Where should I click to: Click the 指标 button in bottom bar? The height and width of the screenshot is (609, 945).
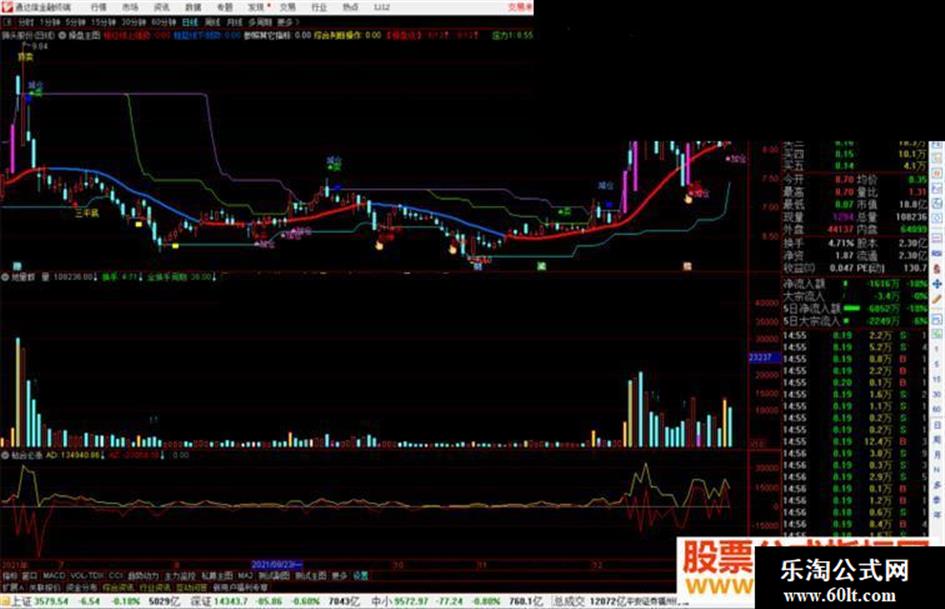10,576
